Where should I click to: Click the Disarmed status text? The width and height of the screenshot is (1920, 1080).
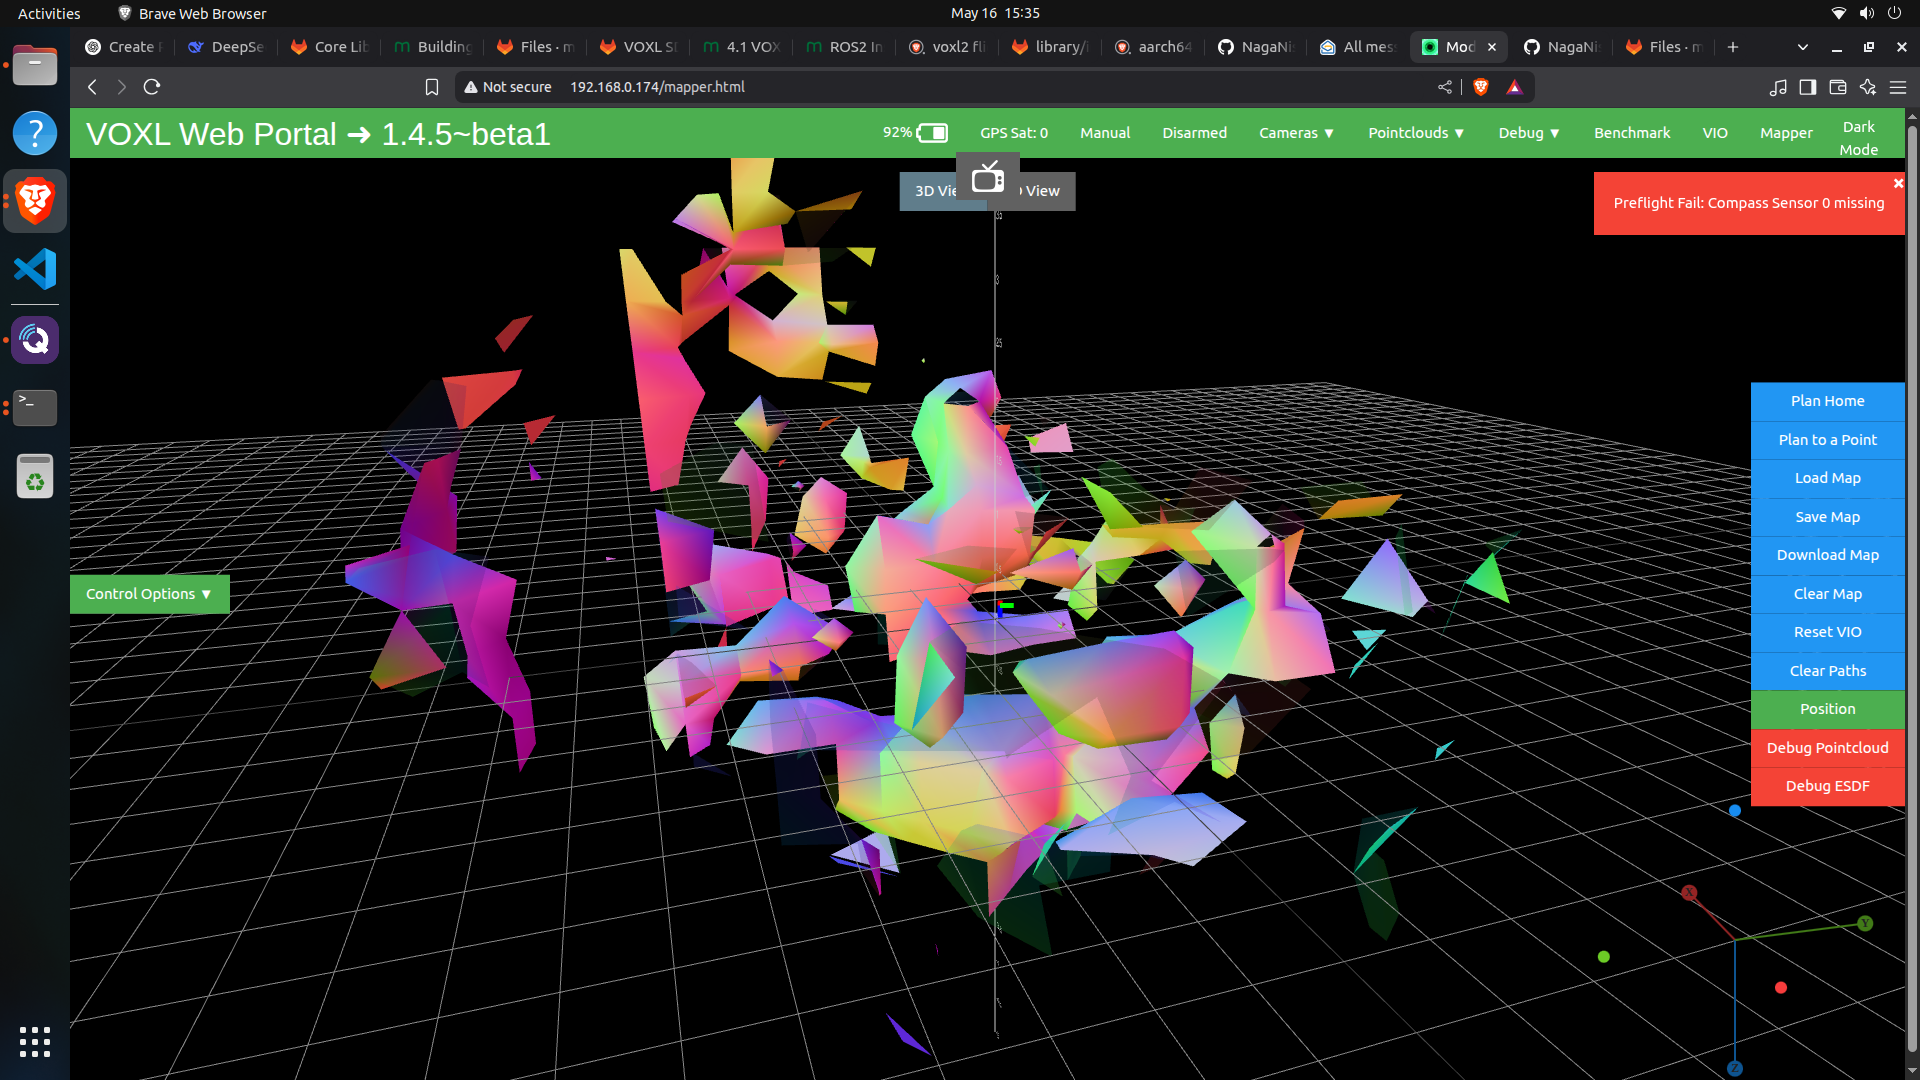click(x=1194, y=133)
